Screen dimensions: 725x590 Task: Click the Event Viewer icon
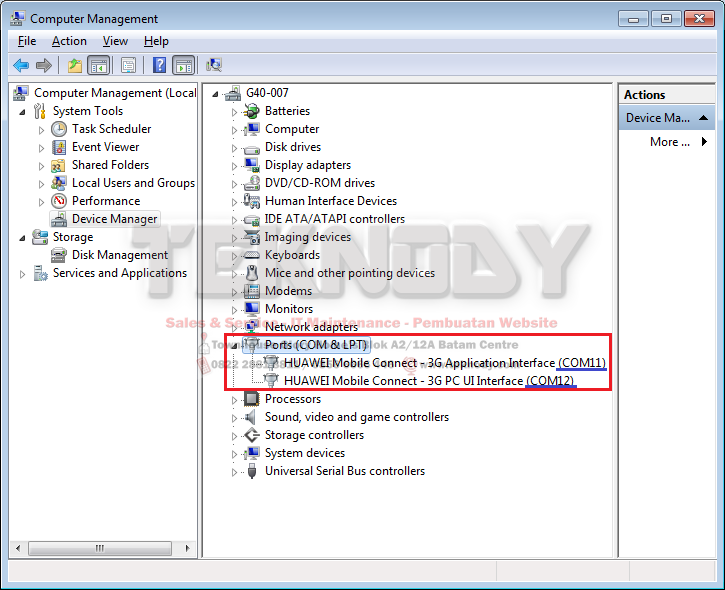click(59, 147)
